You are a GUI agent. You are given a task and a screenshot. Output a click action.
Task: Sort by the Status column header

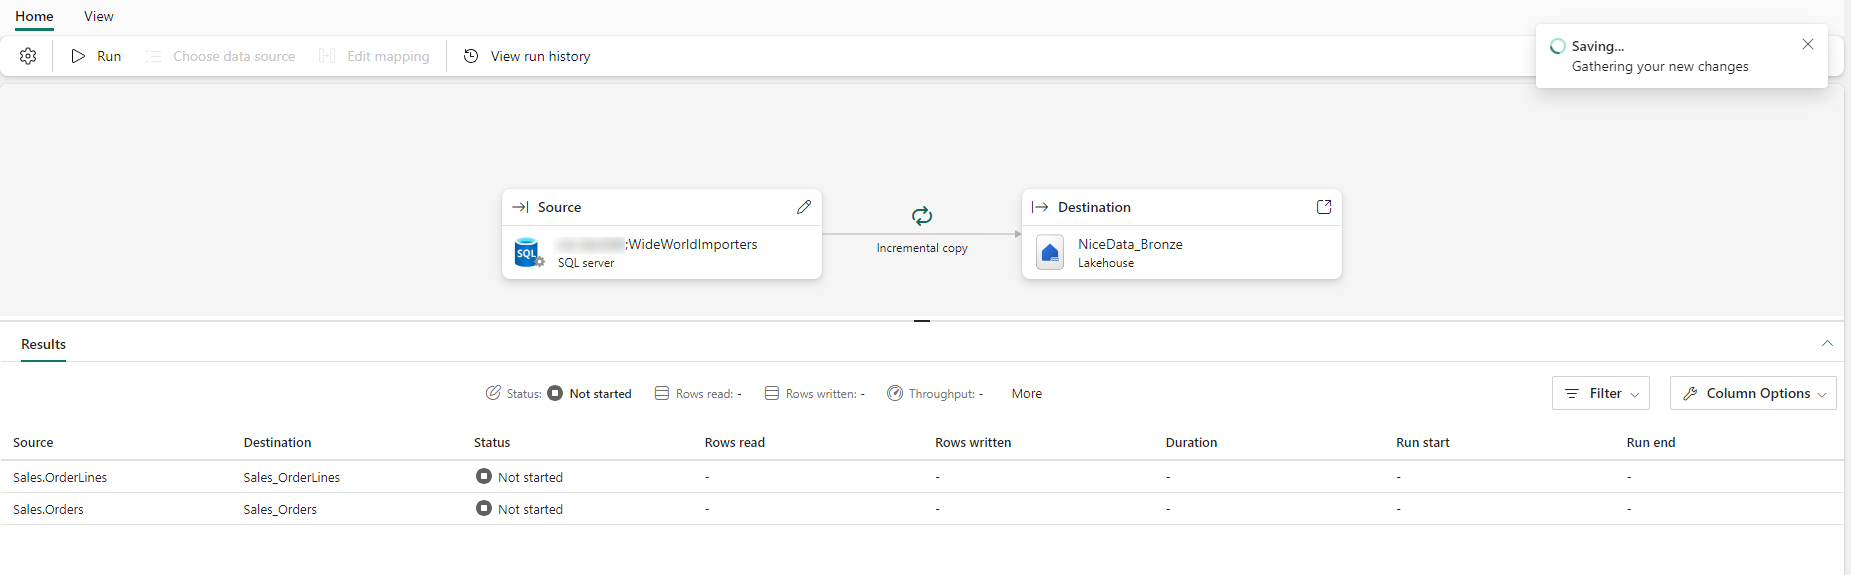[x=492, y=442]
